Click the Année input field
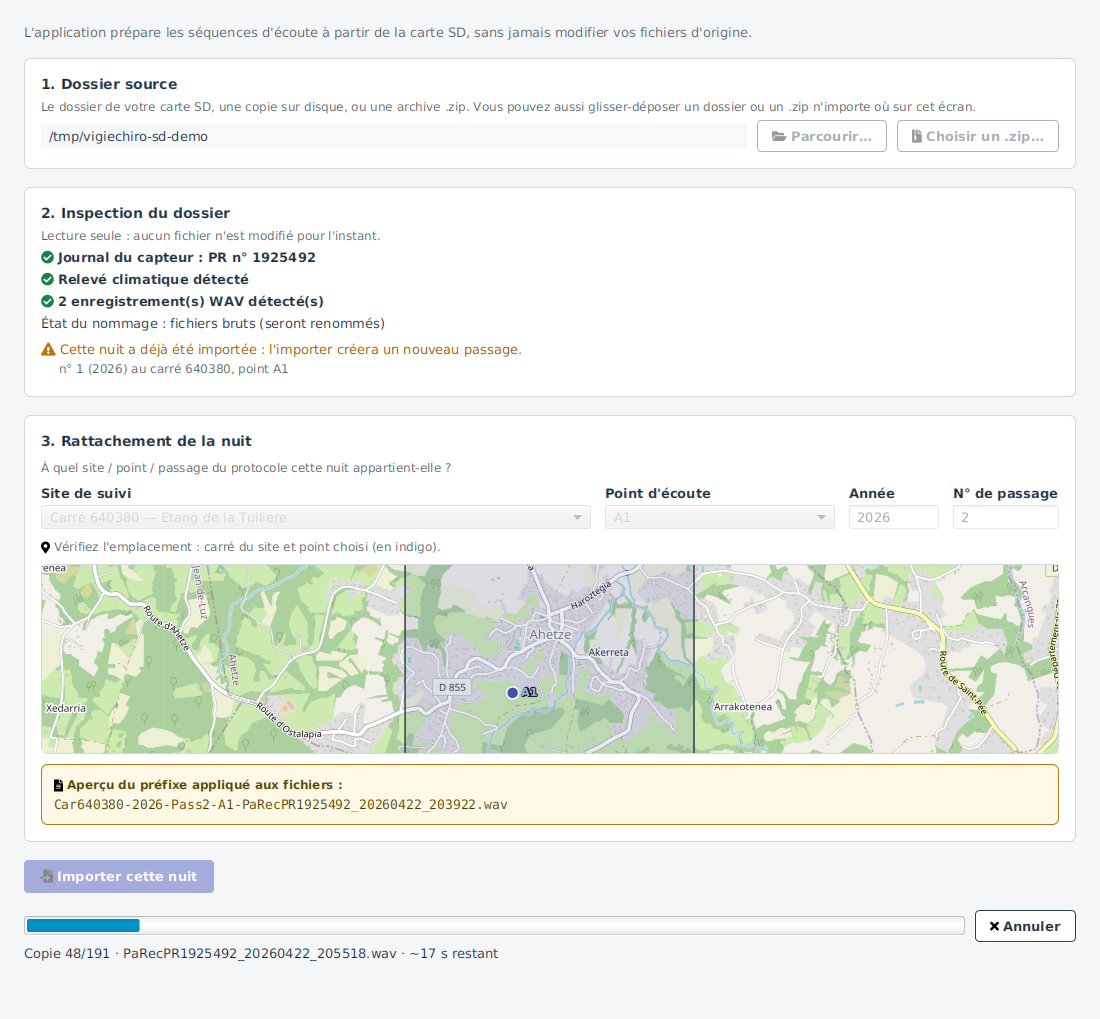 click(x=894, y=518)
